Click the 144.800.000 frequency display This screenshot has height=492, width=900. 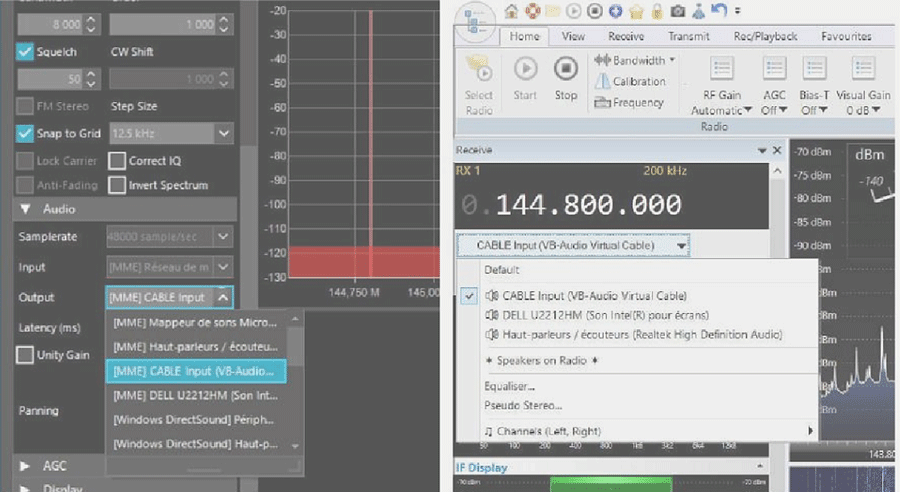(588, 204)
